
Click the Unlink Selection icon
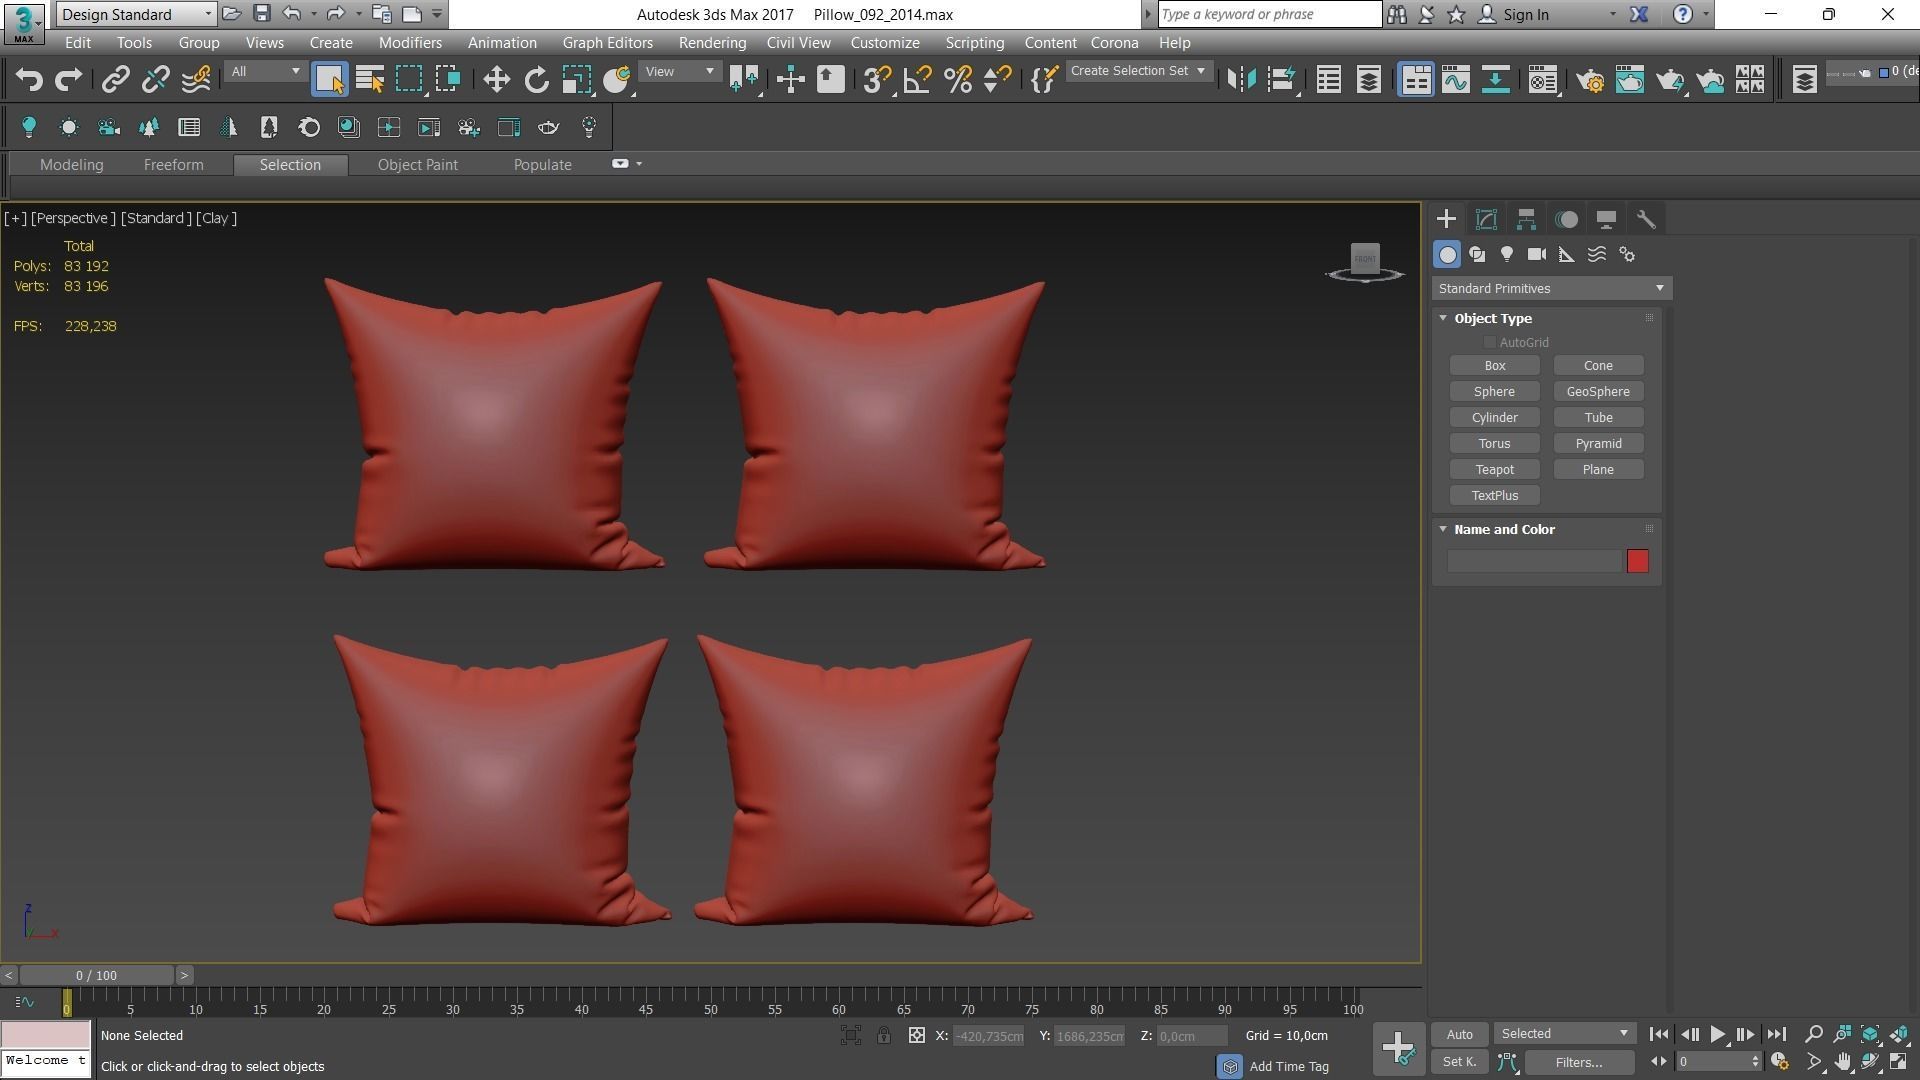156,80
